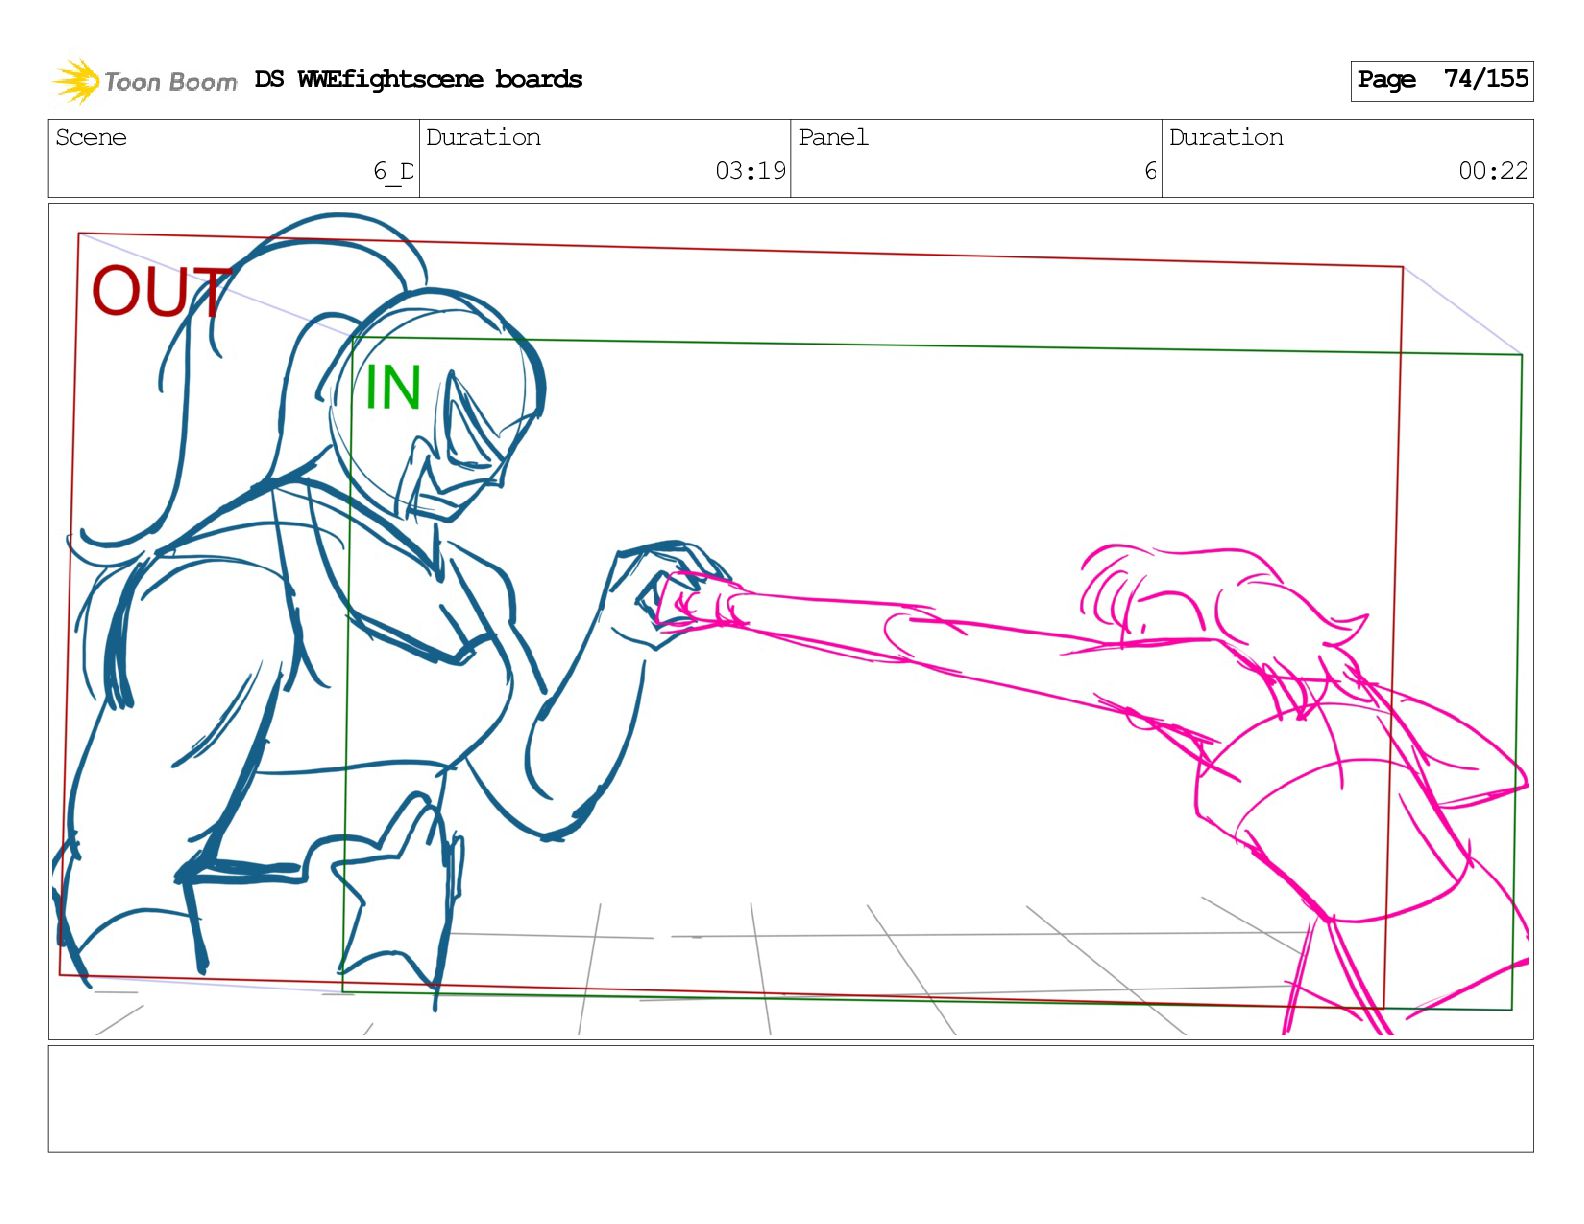The image size is (1584, 1224).
Task: Click the 'Panel' header label
Action: pyautogui.click(x=833, y=137)
